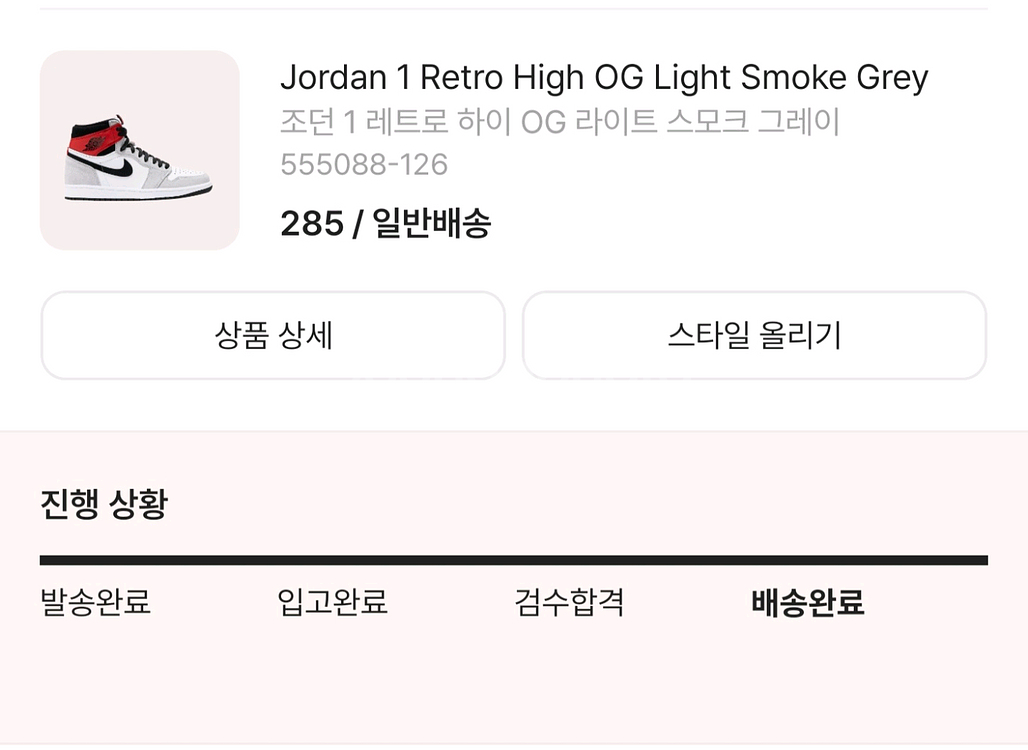The width and height of the screenshot is (1028, 750).
Task: Tap the title Jordan 1 Retro High OG Light Smoke Grey
Action: pos(603,77)
